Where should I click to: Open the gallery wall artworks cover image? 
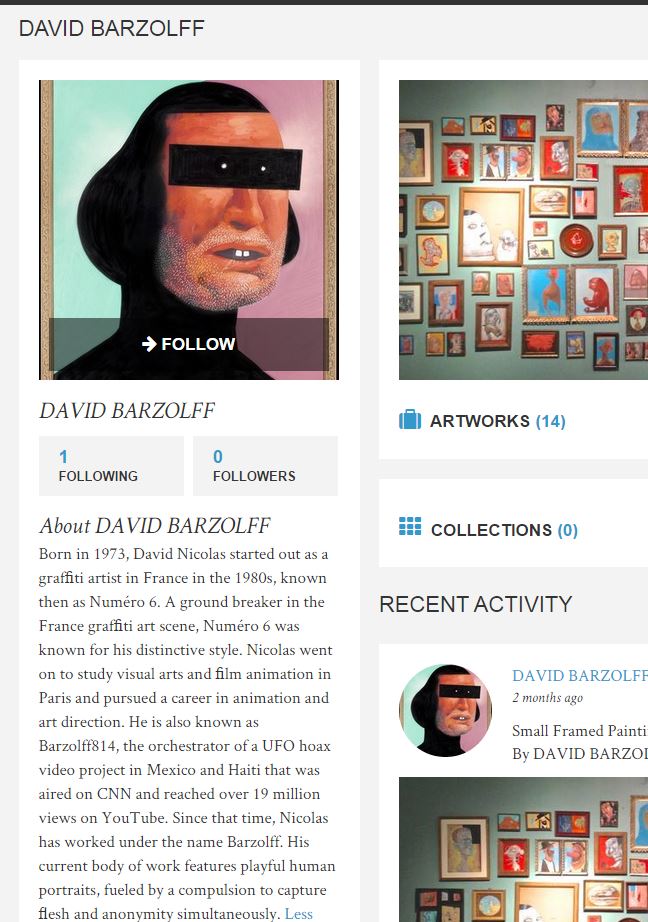(x=523, y=230)
